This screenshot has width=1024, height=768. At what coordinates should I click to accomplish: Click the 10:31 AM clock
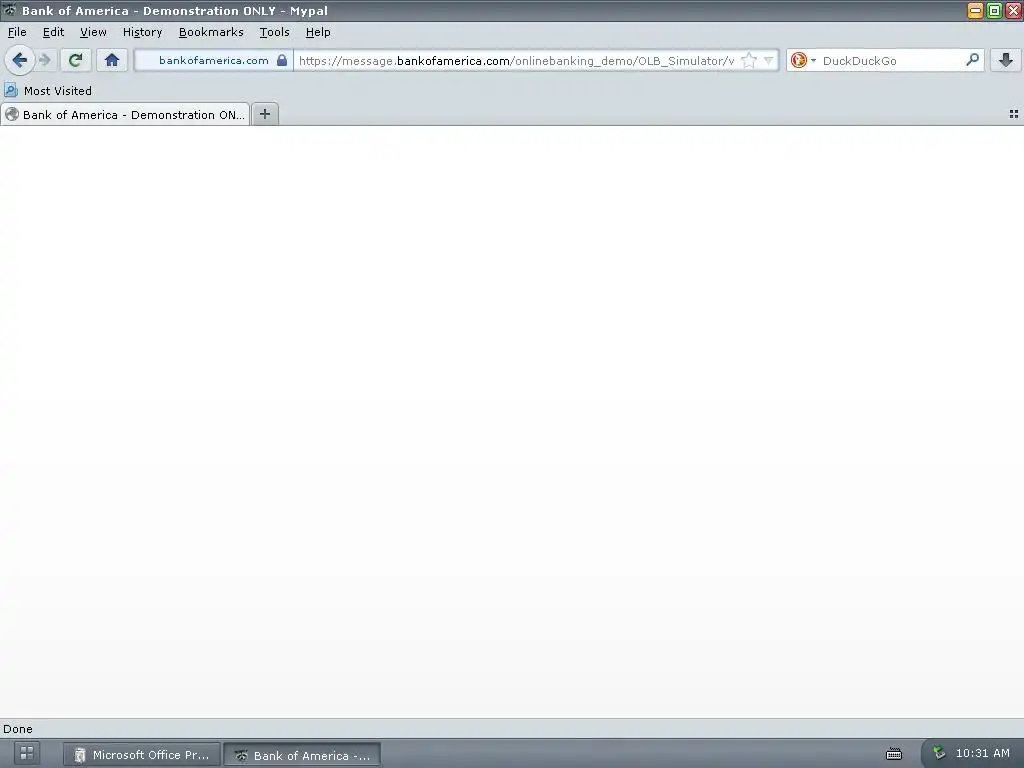982,753
